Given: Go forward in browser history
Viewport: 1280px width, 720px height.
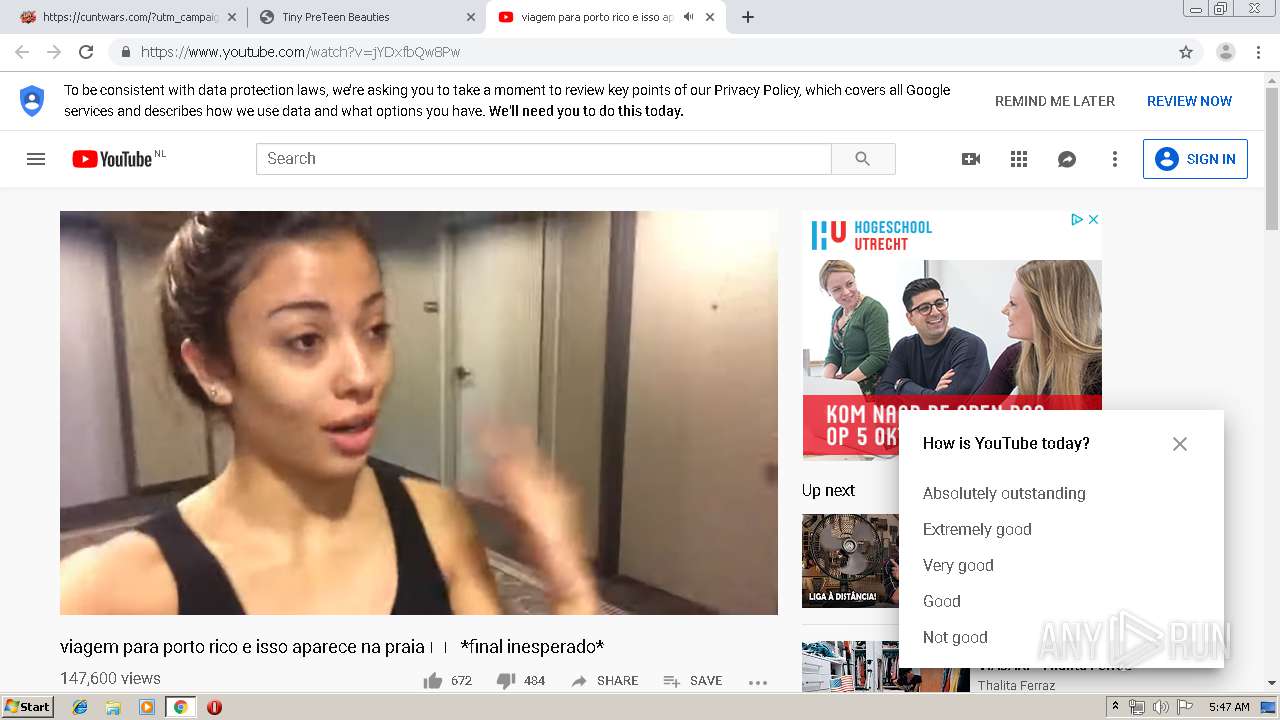Looking at the screenshot, I should click(x=54, y=52).
